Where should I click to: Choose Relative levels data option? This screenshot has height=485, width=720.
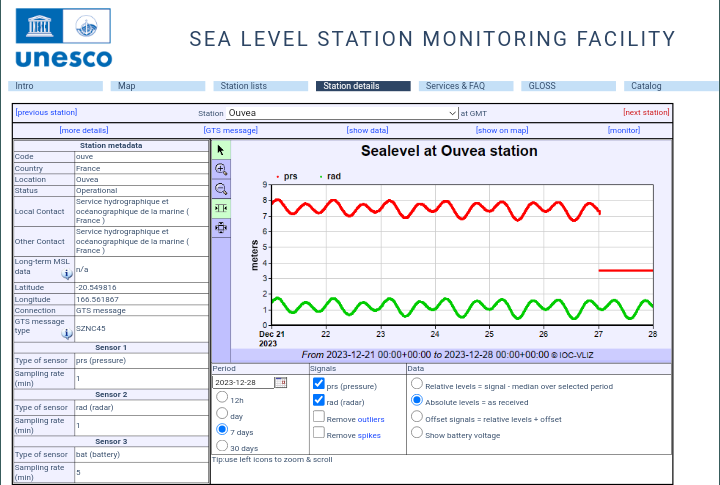click(416, 383)
